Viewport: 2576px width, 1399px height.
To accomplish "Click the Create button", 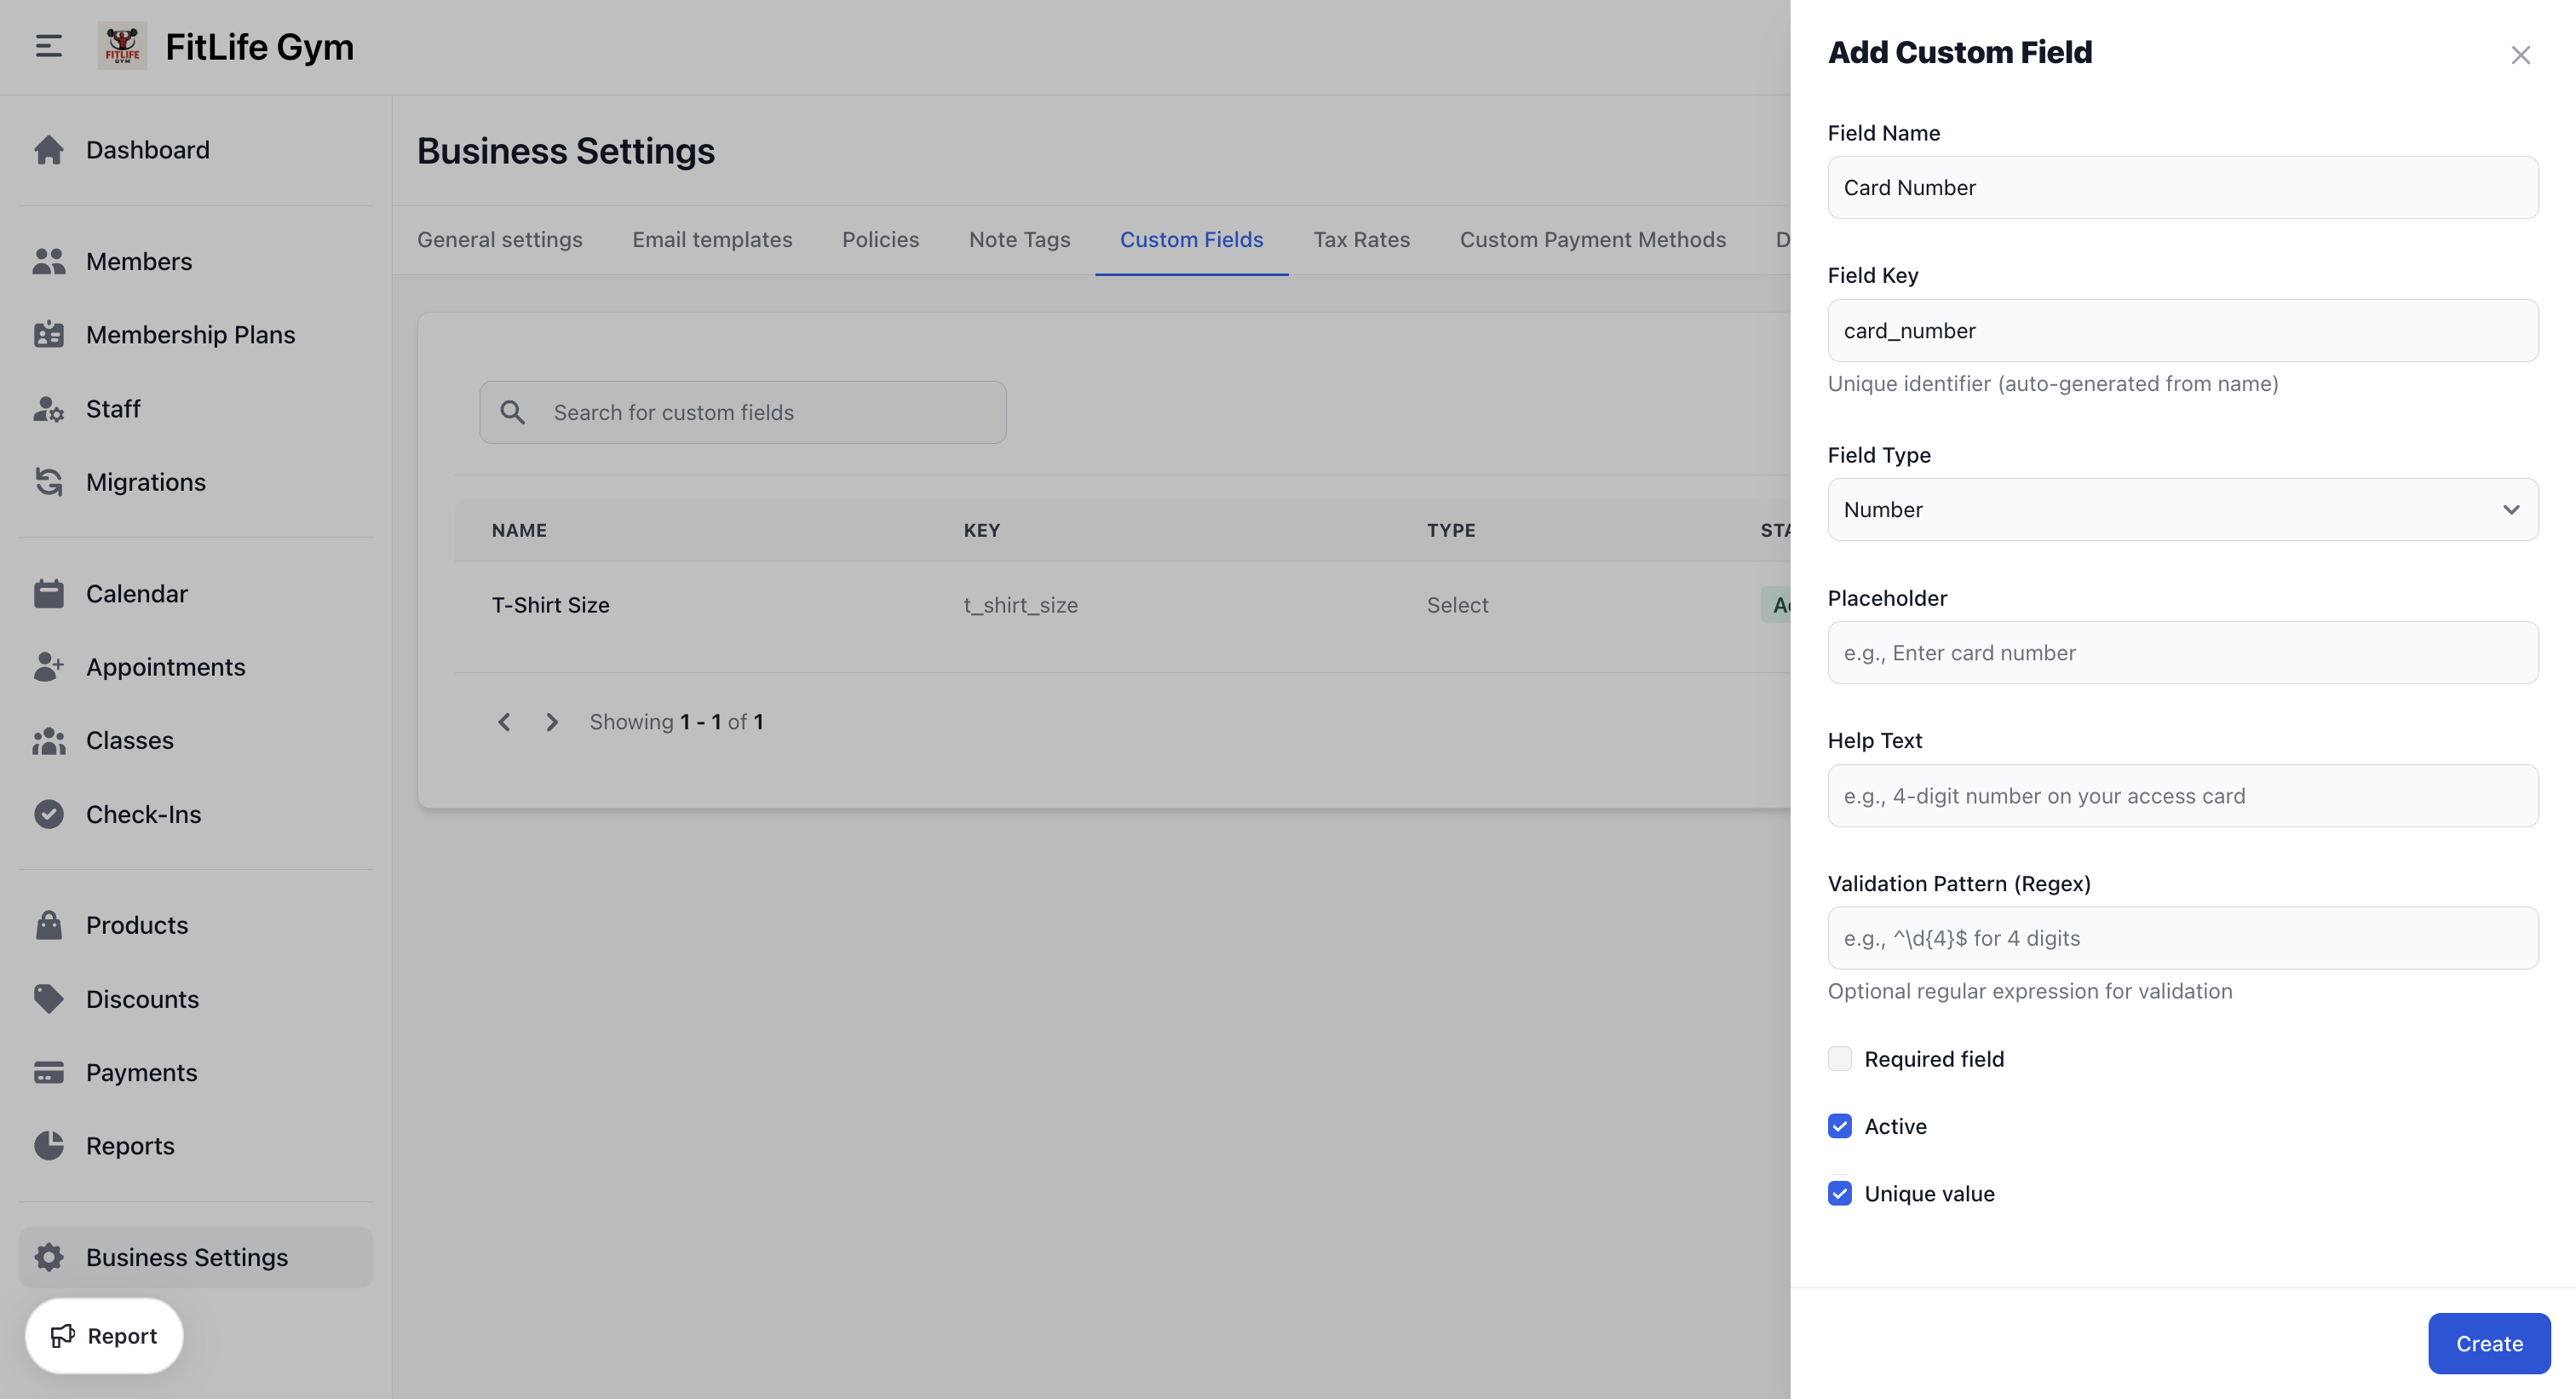I will click(2488, 1343).
